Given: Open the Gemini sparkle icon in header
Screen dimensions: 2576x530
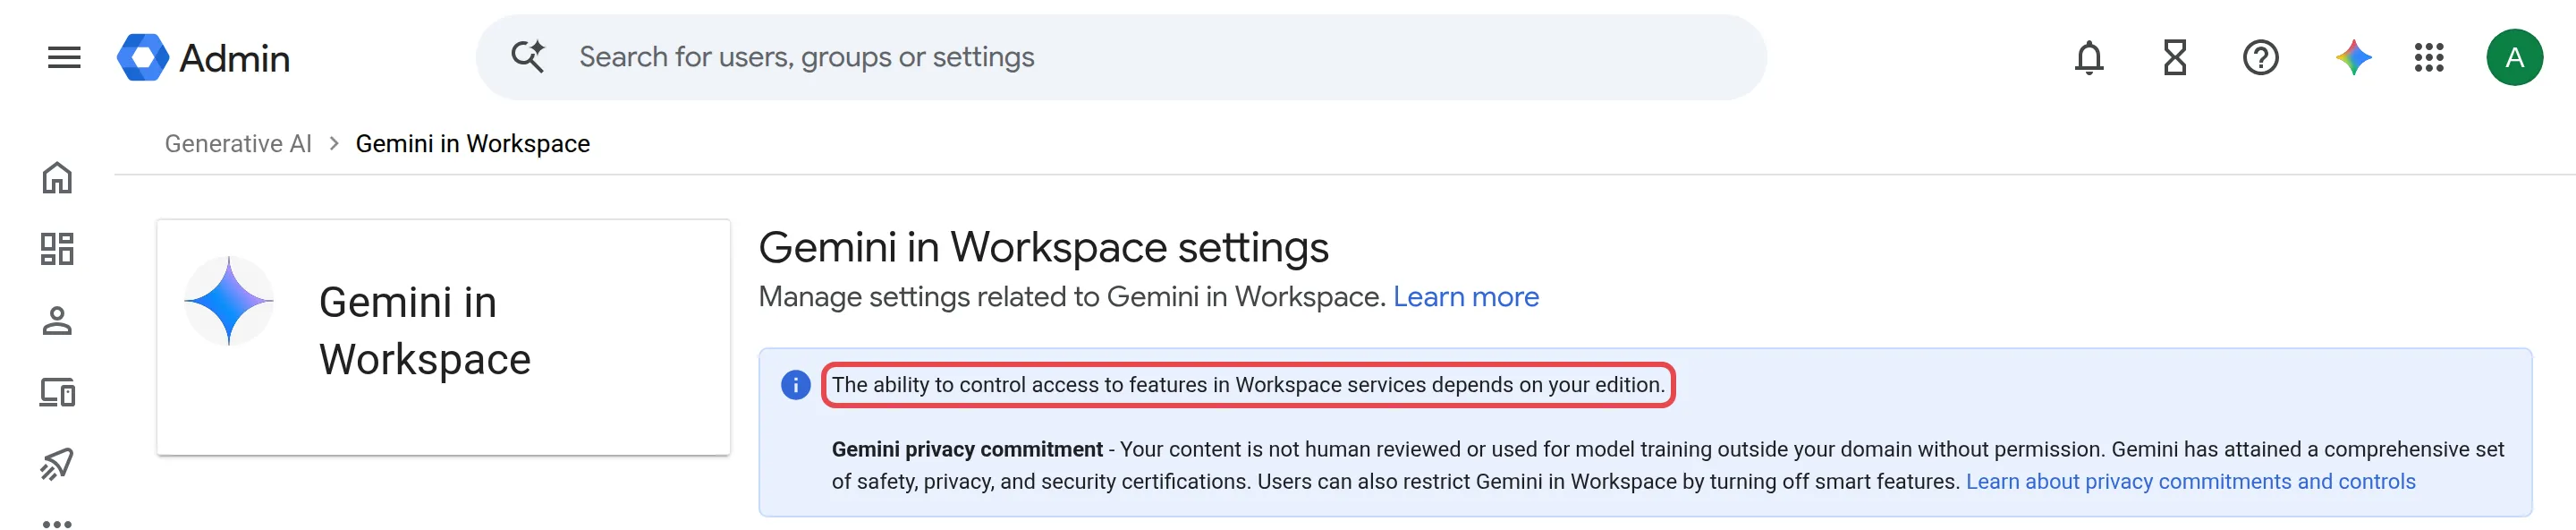Looking at the screenshot, I should coord(2353,57).
